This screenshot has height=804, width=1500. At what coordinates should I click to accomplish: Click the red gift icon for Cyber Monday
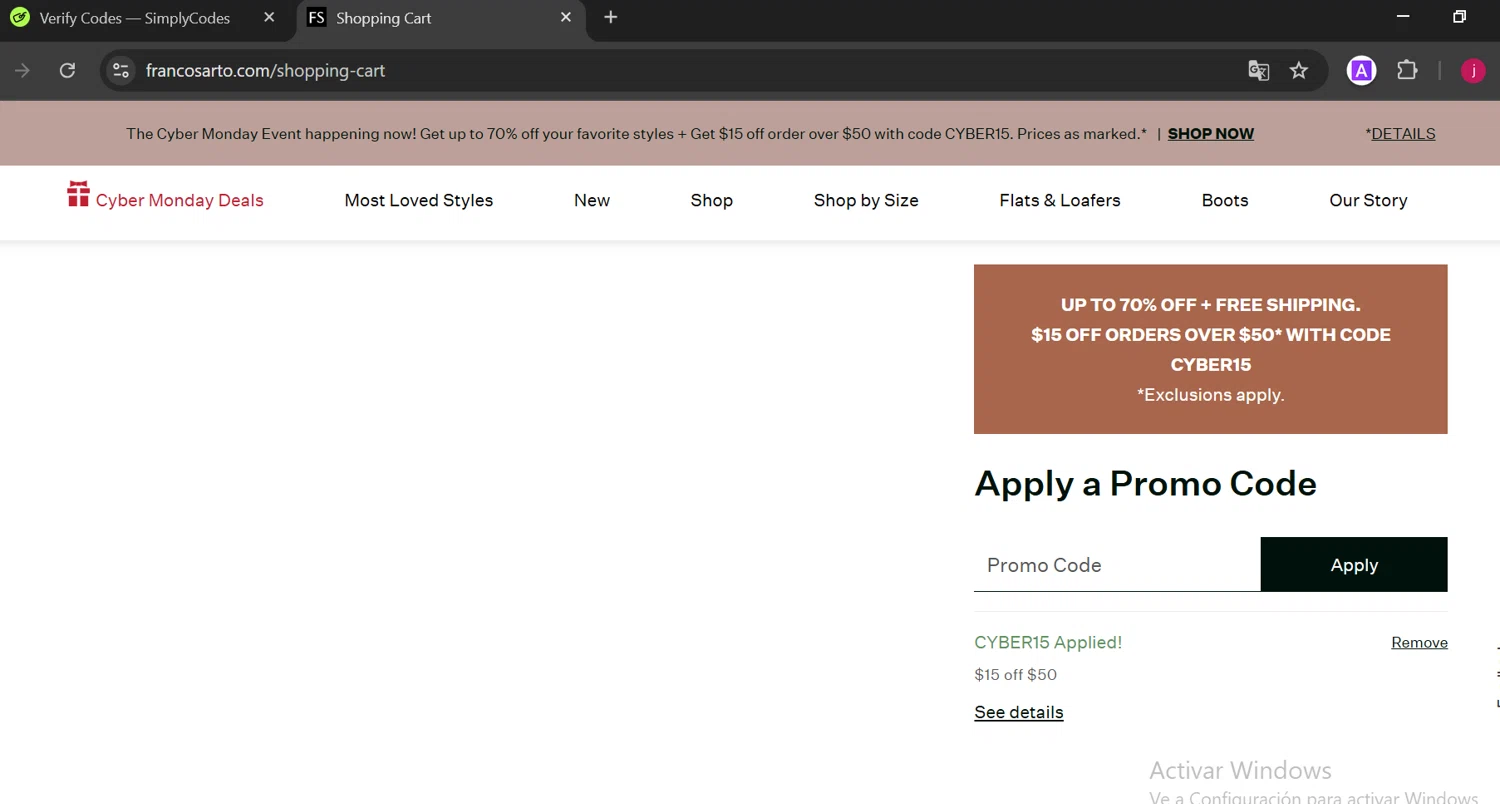[x=78, y=194]
